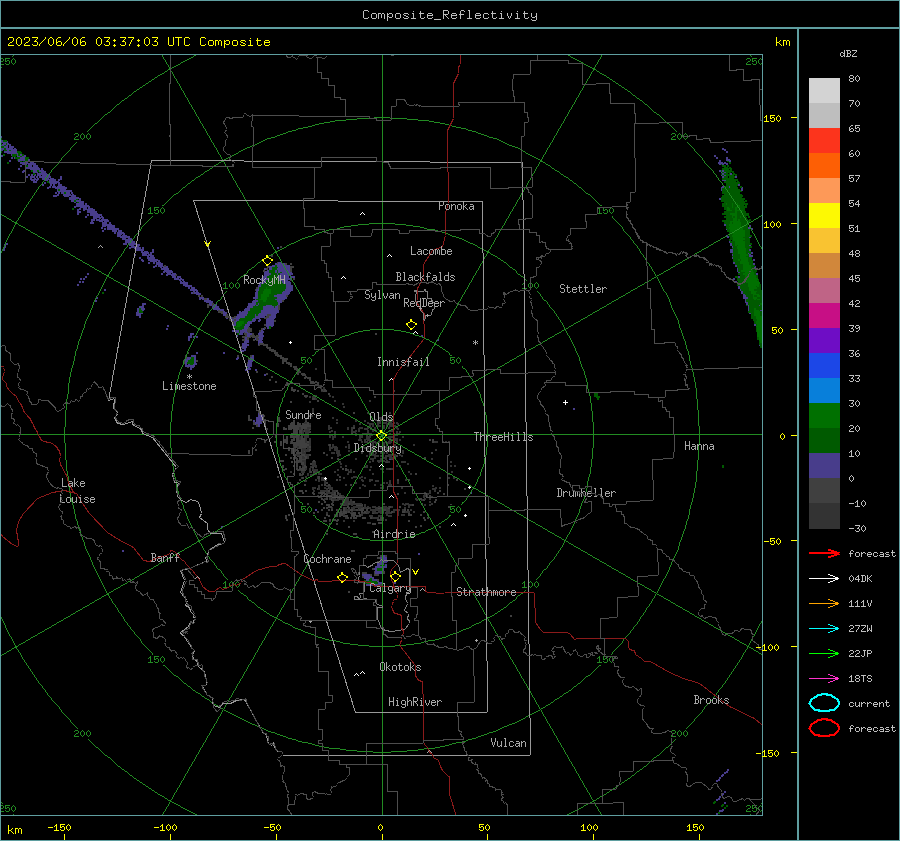Click yellow diamond marker below Cochrane

coord(343,577)
